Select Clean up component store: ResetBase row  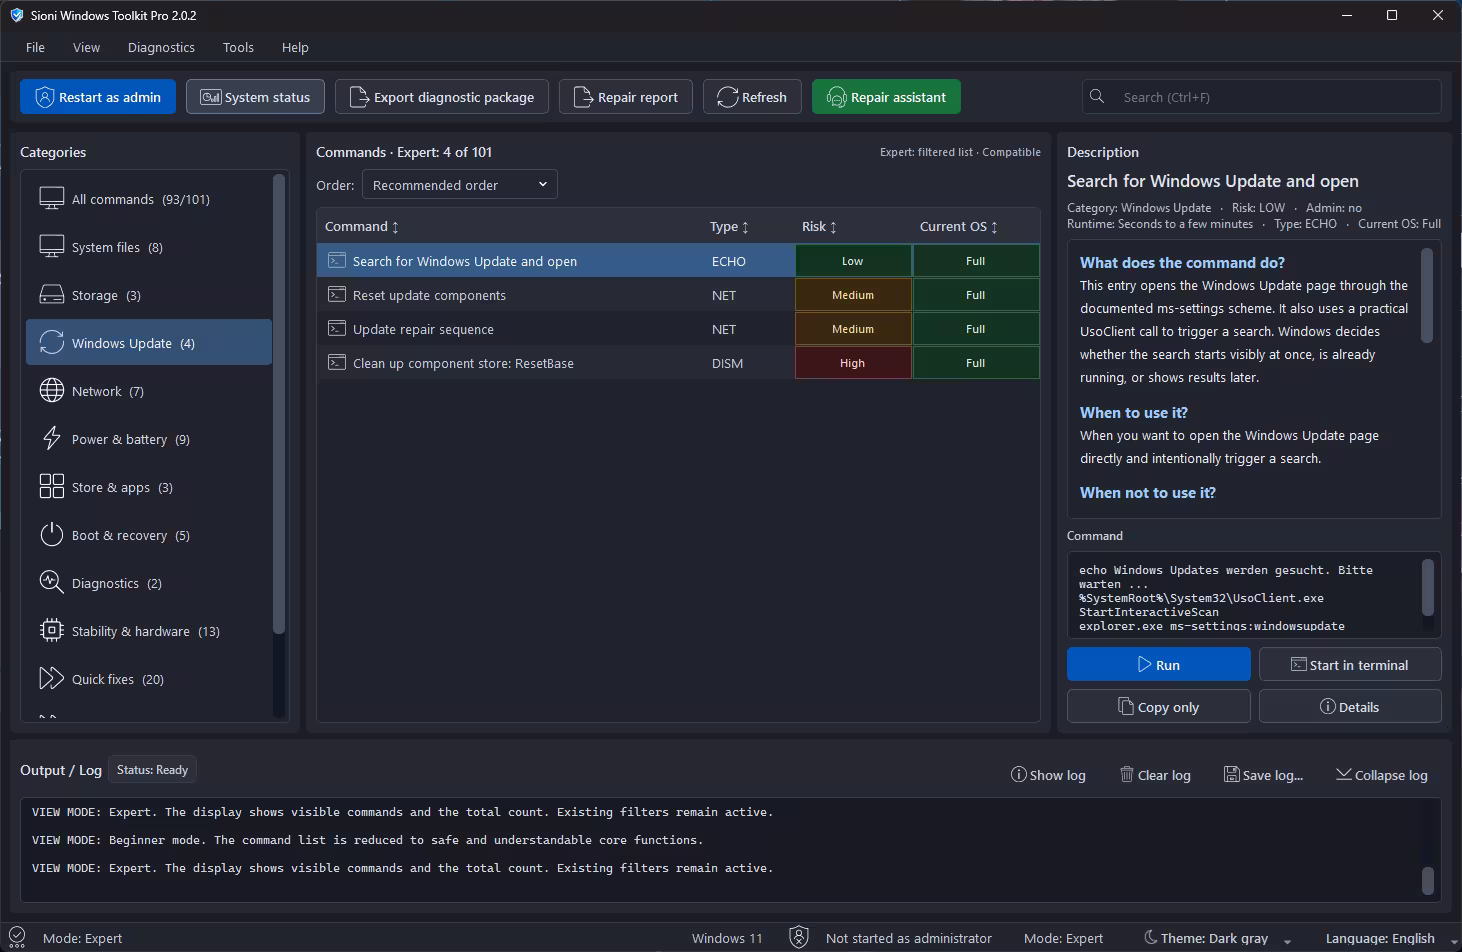[678, 363]
